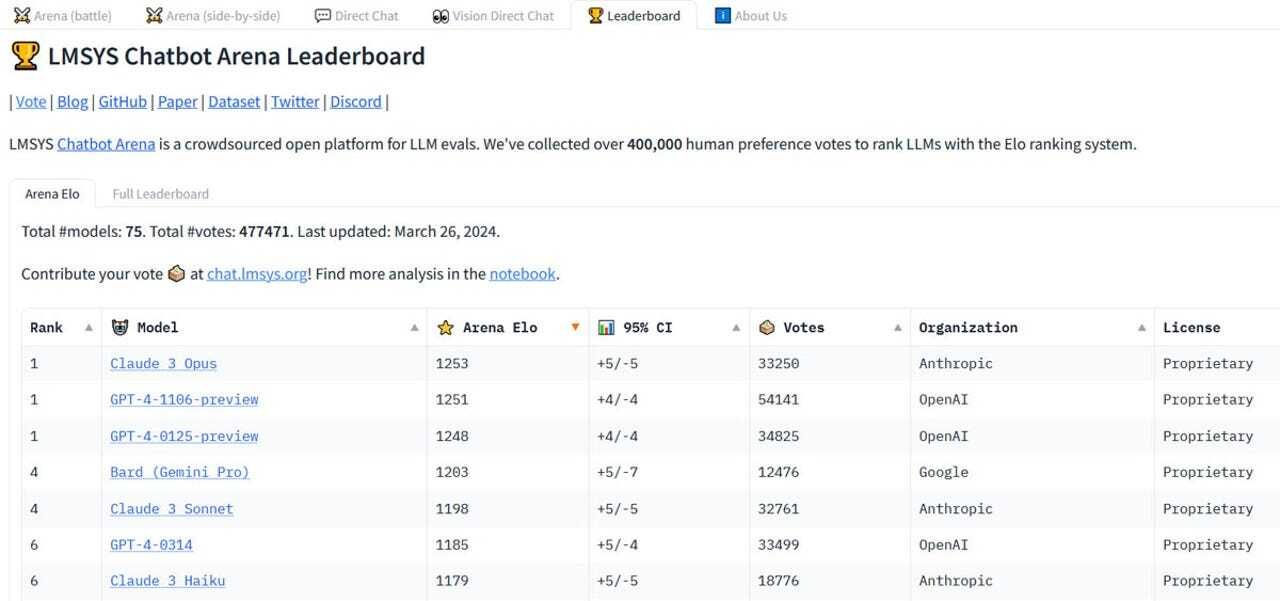
Task: Open the analysis notebook link
Action: pyautogui.click(x=522, y=274)
